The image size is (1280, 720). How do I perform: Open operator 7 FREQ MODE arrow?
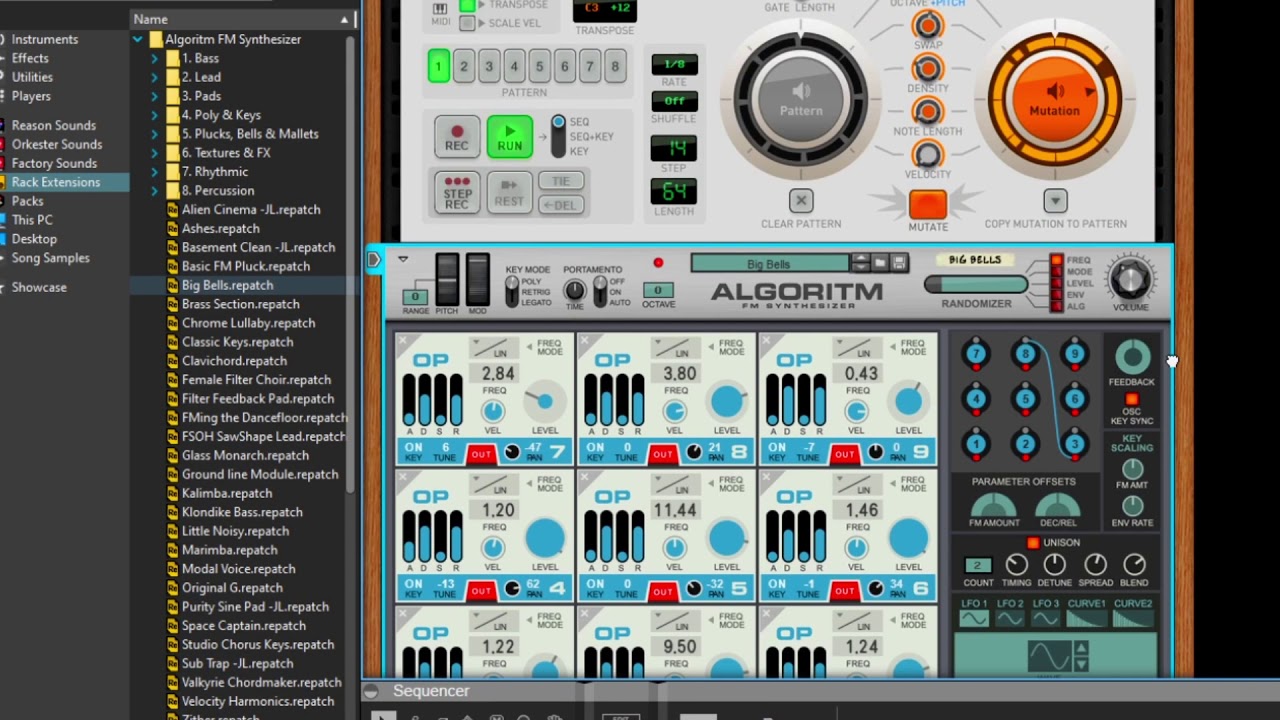[x=527, y=346]
